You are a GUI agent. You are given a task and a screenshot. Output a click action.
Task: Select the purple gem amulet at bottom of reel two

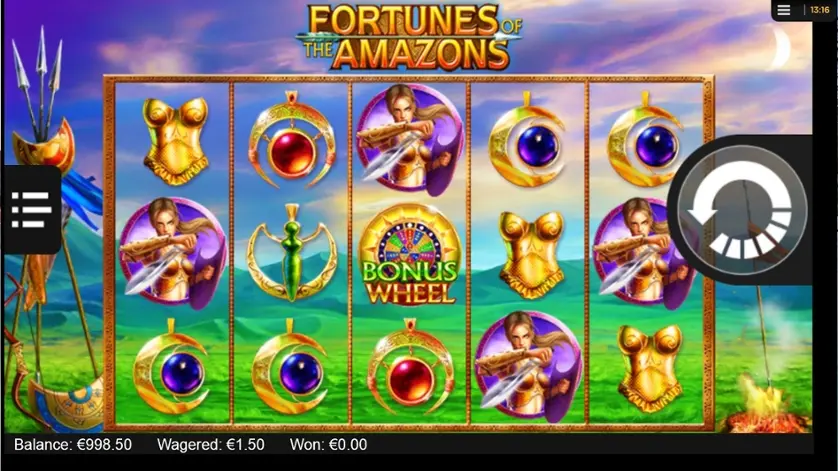point(291,368)
